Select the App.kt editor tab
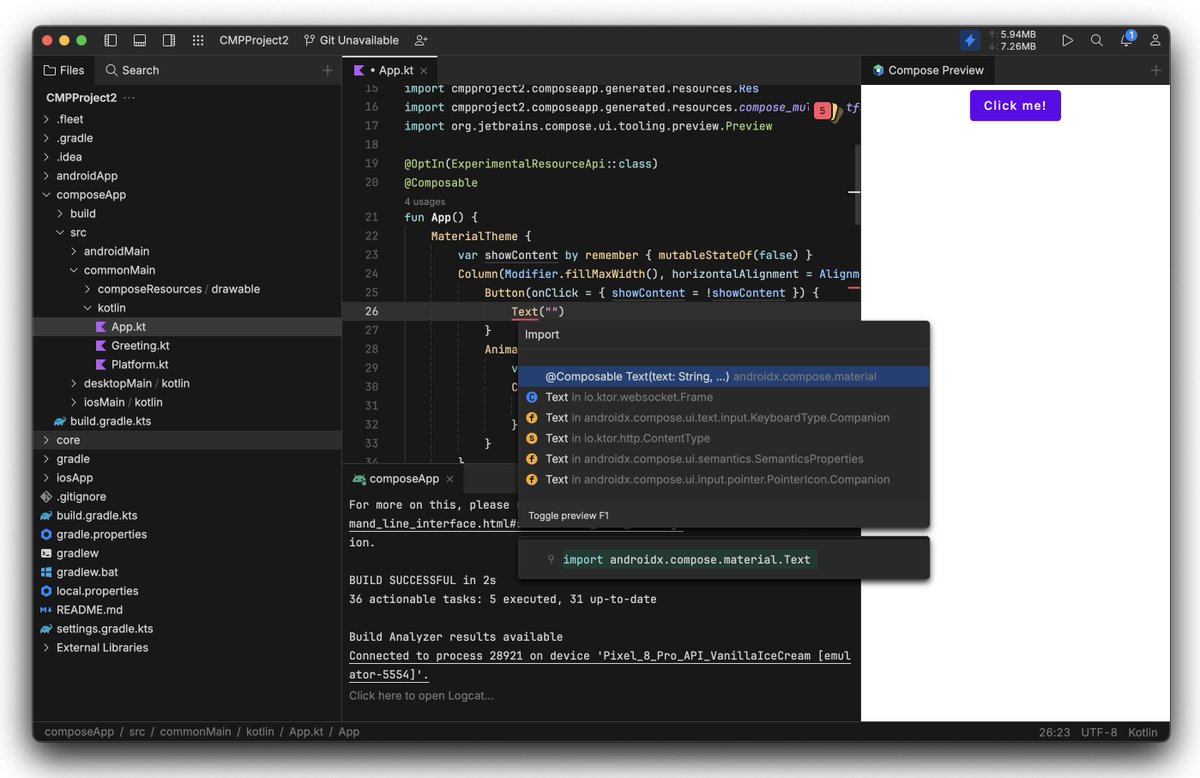The width and height of the screenshot is (1200, 778). point(392,70)
